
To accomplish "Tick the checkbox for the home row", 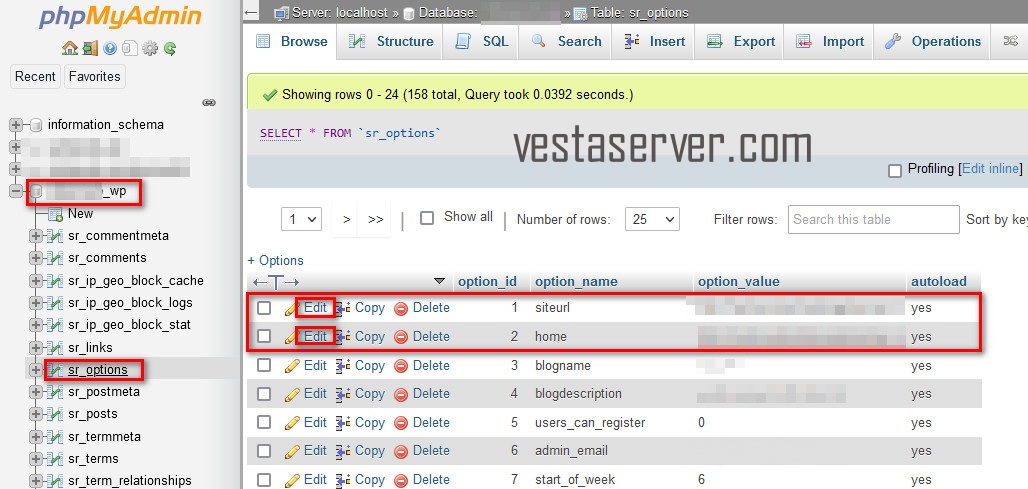I will point(264,336).
